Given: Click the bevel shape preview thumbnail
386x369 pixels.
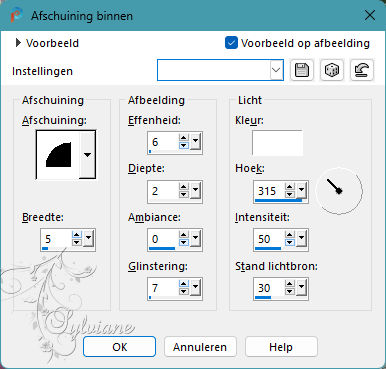Looking at the screenshot, I should point(58,154).
